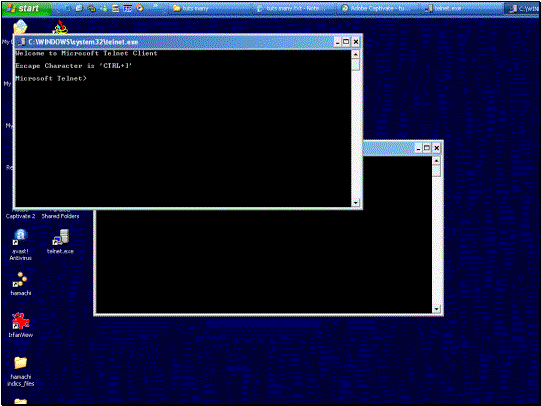The width and height of the screenshot is (541, 406).
Task: Click the scroll thumb in the background console window
Action: [x=436, y=171]
